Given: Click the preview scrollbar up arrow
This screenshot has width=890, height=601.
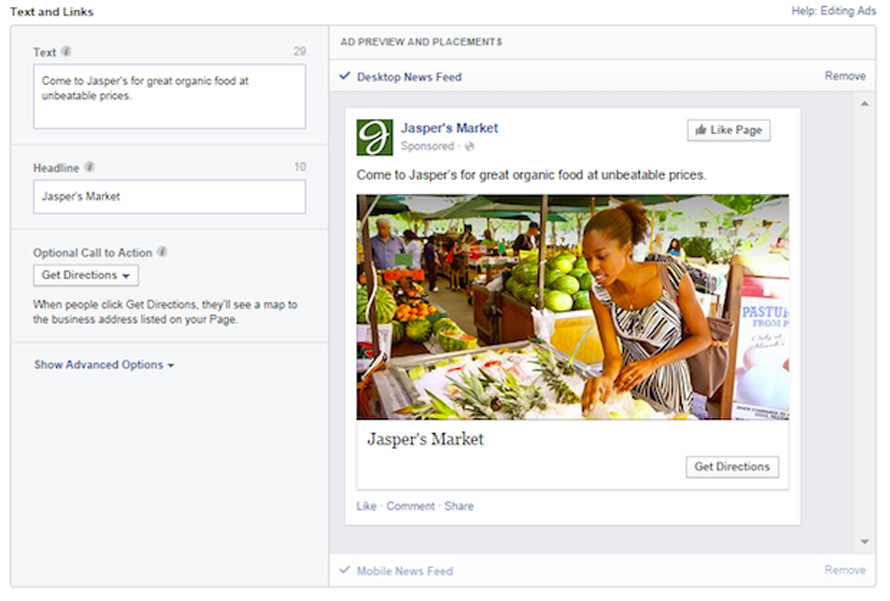Looking at the screenshot, I should pos(864,104).
